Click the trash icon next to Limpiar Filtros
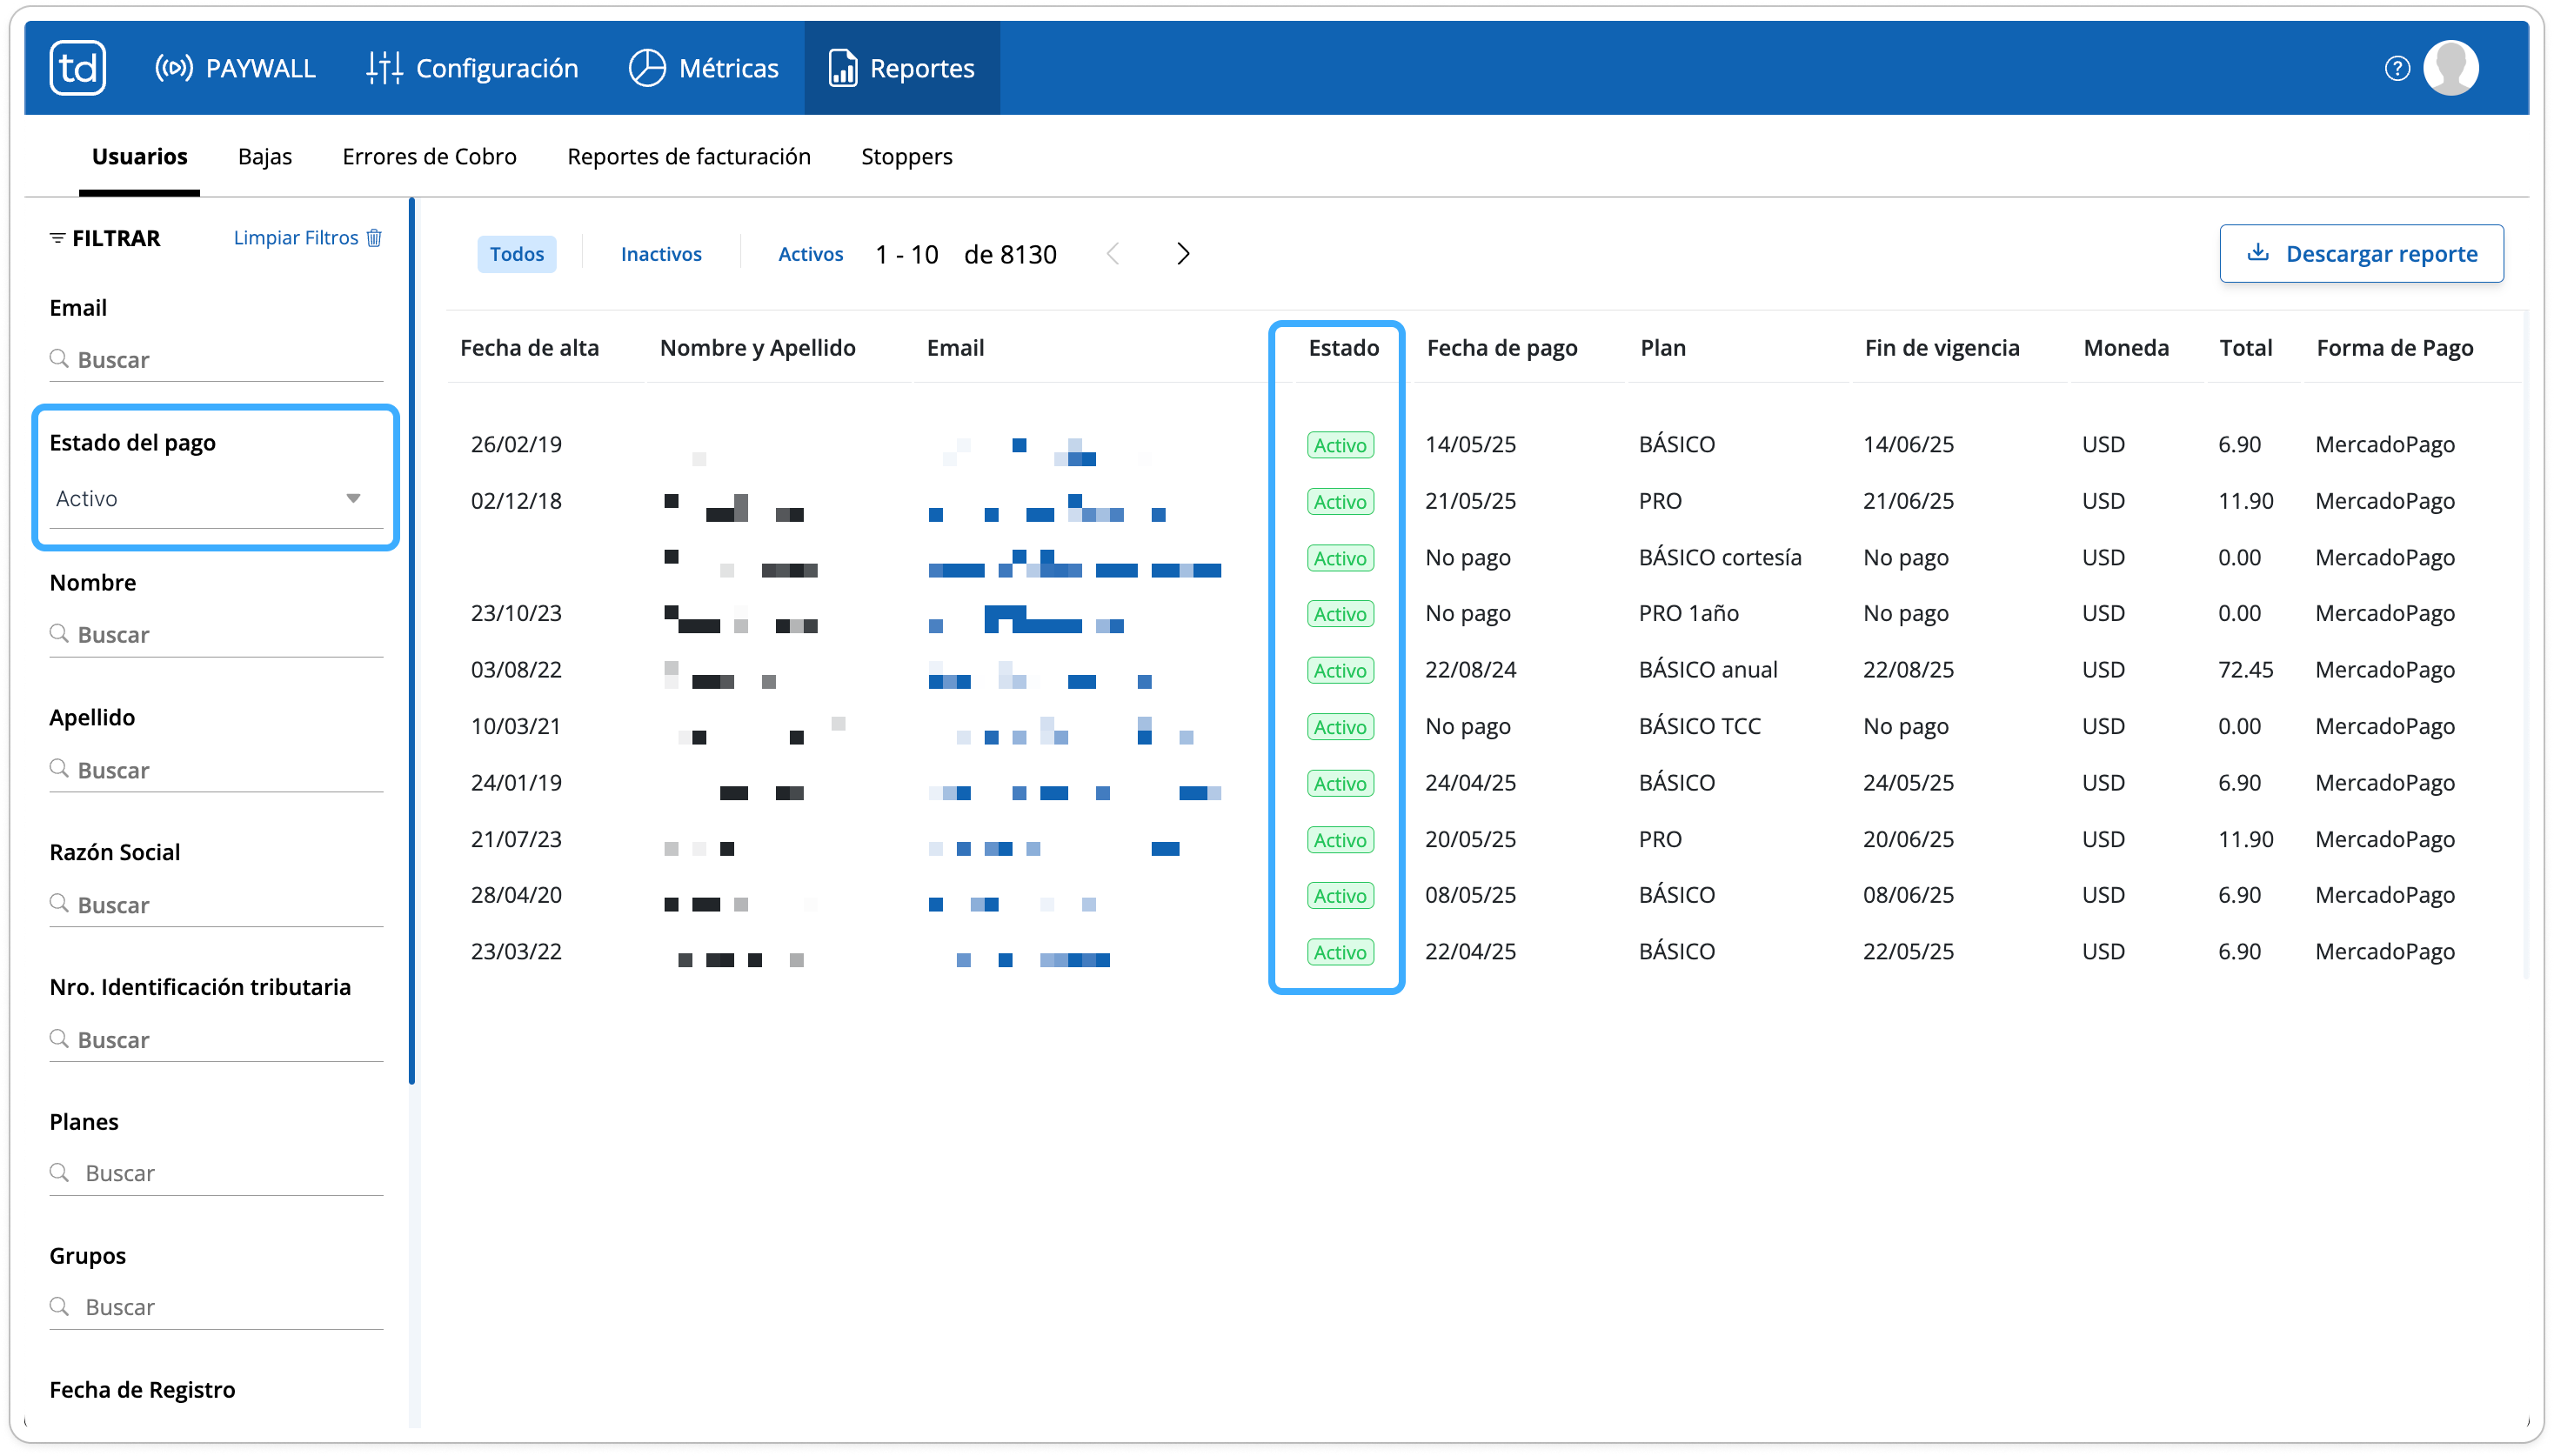The image size is (2554, 1456). 374,237
